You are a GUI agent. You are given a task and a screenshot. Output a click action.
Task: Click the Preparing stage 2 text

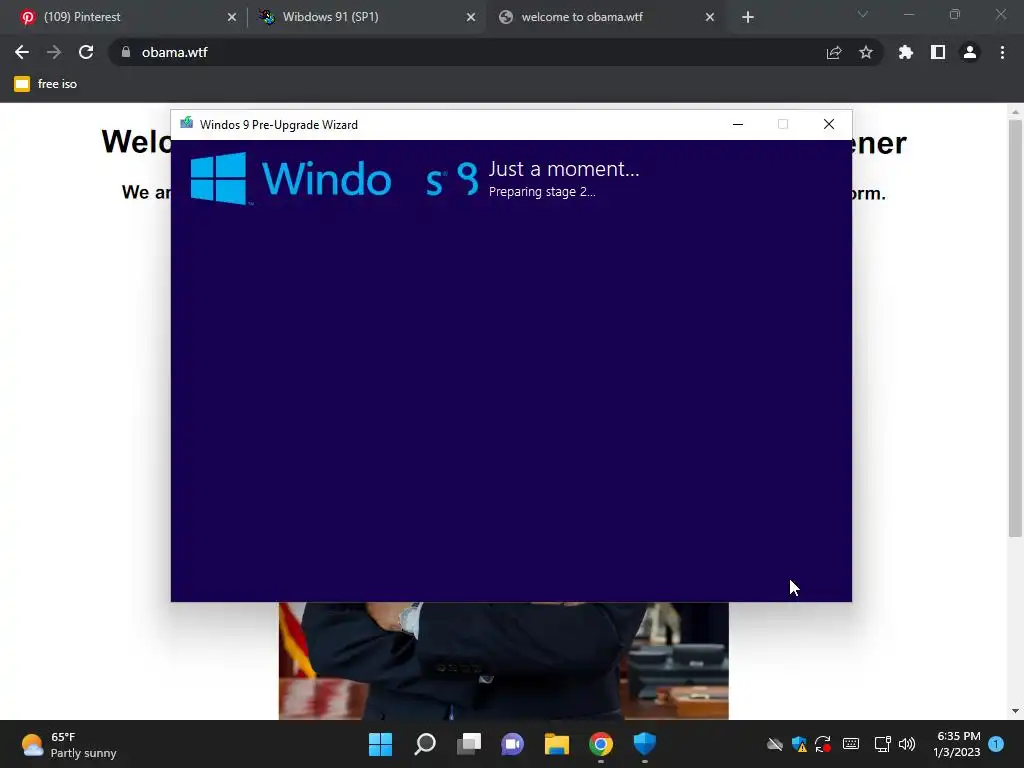tap(542, 192)
